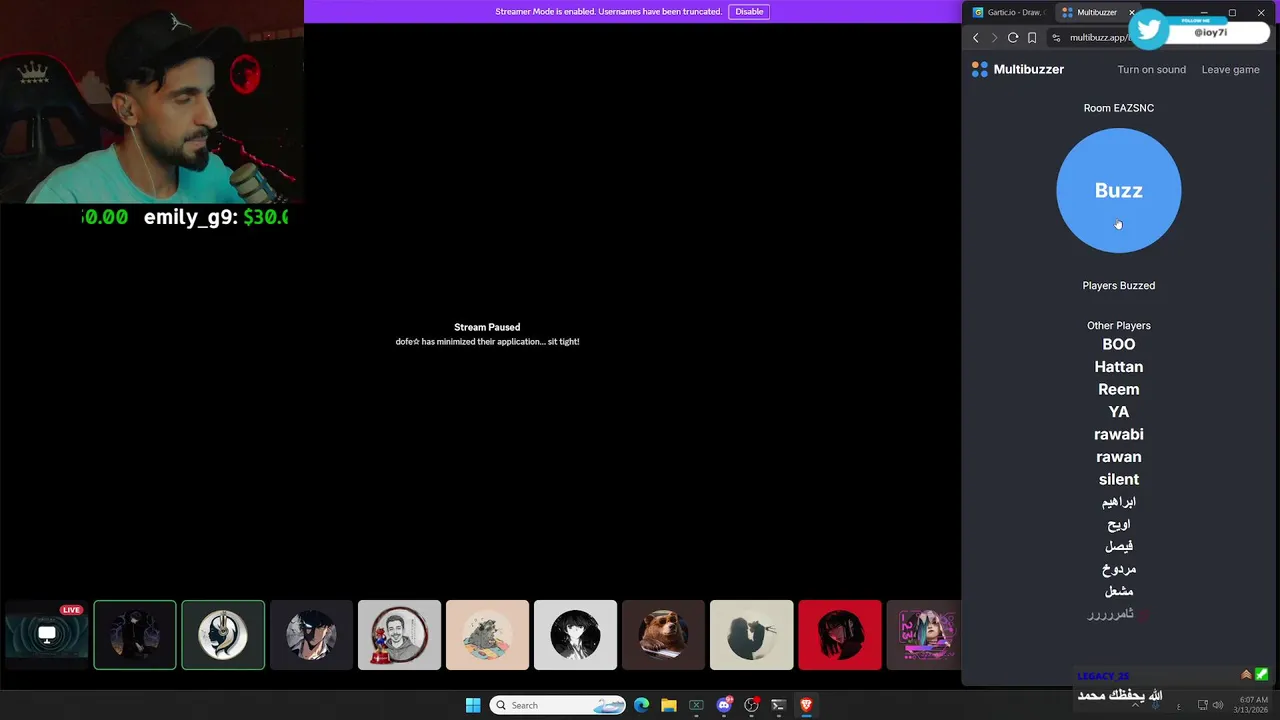Click player name 'مردوخ'
The height and width of the screenshot is (720, 1280).
tap(1118, 569)
